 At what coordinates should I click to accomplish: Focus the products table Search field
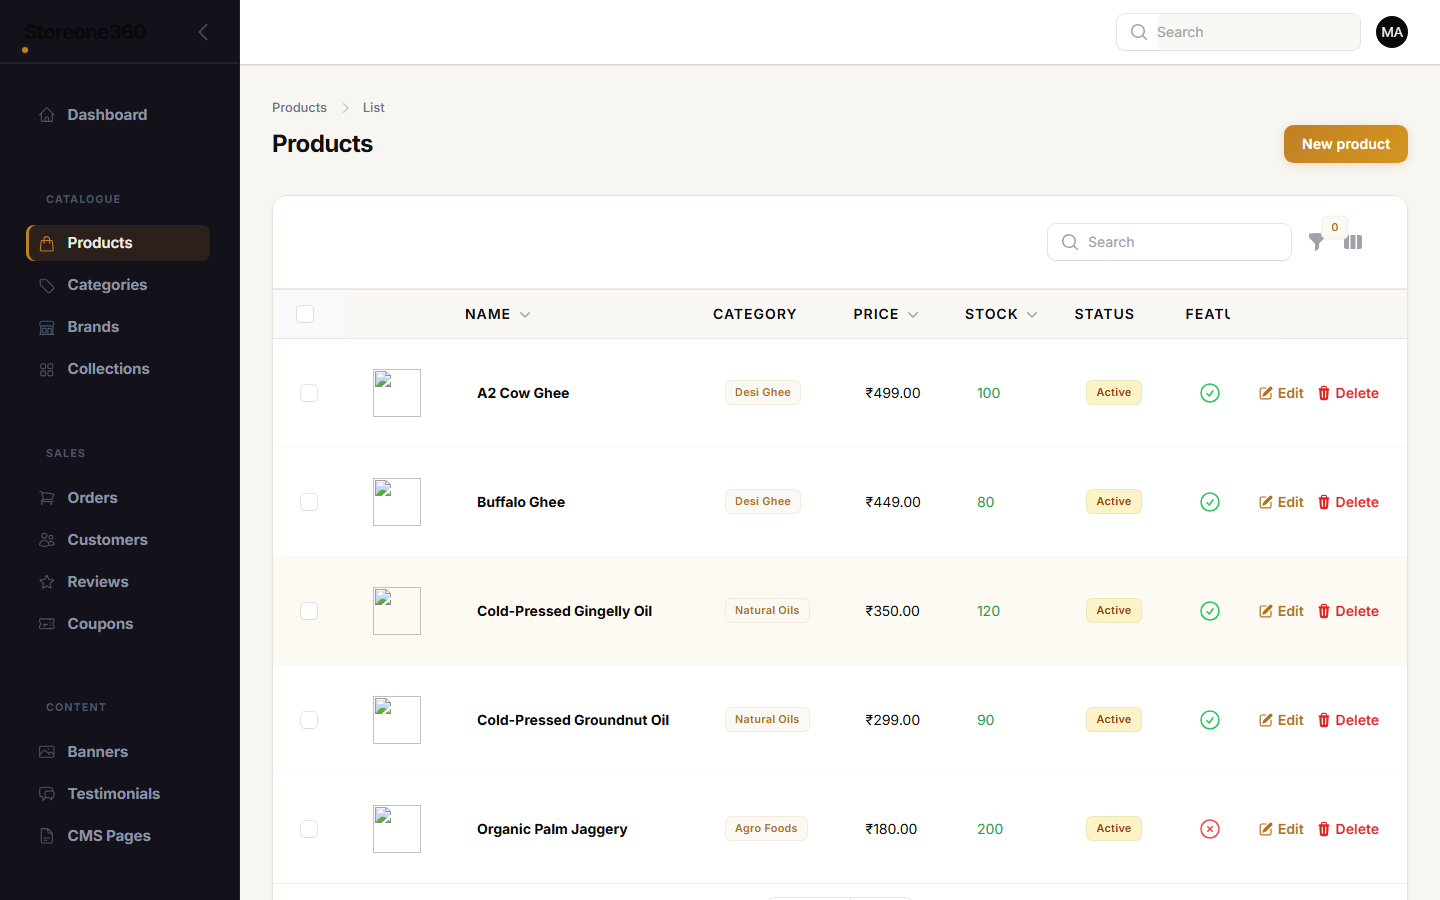pyautogui.click(x=1169, y=242)
